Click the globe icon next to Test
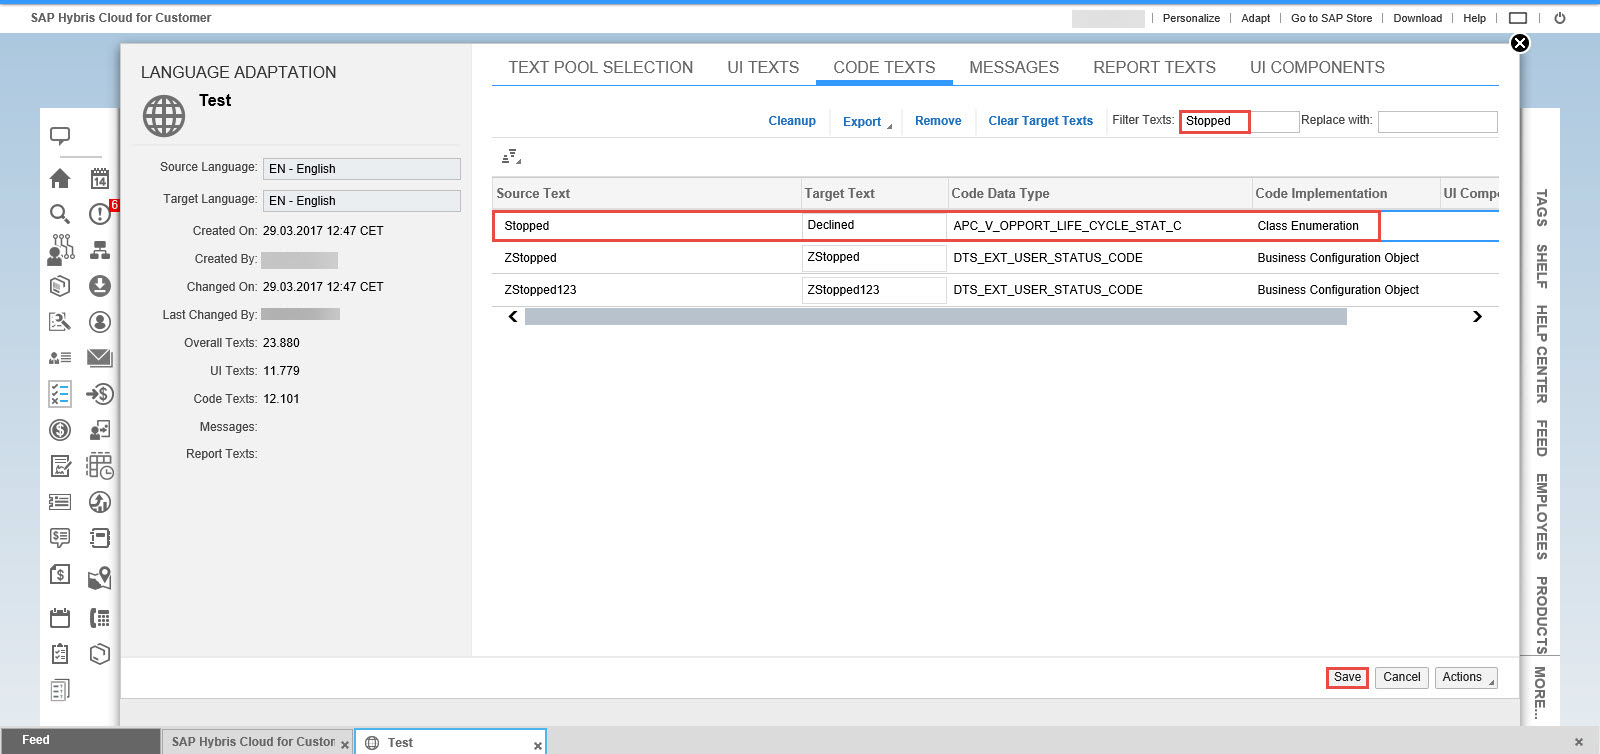The height and width of the screenshot is (754, 1600). [x=164, y=116]
